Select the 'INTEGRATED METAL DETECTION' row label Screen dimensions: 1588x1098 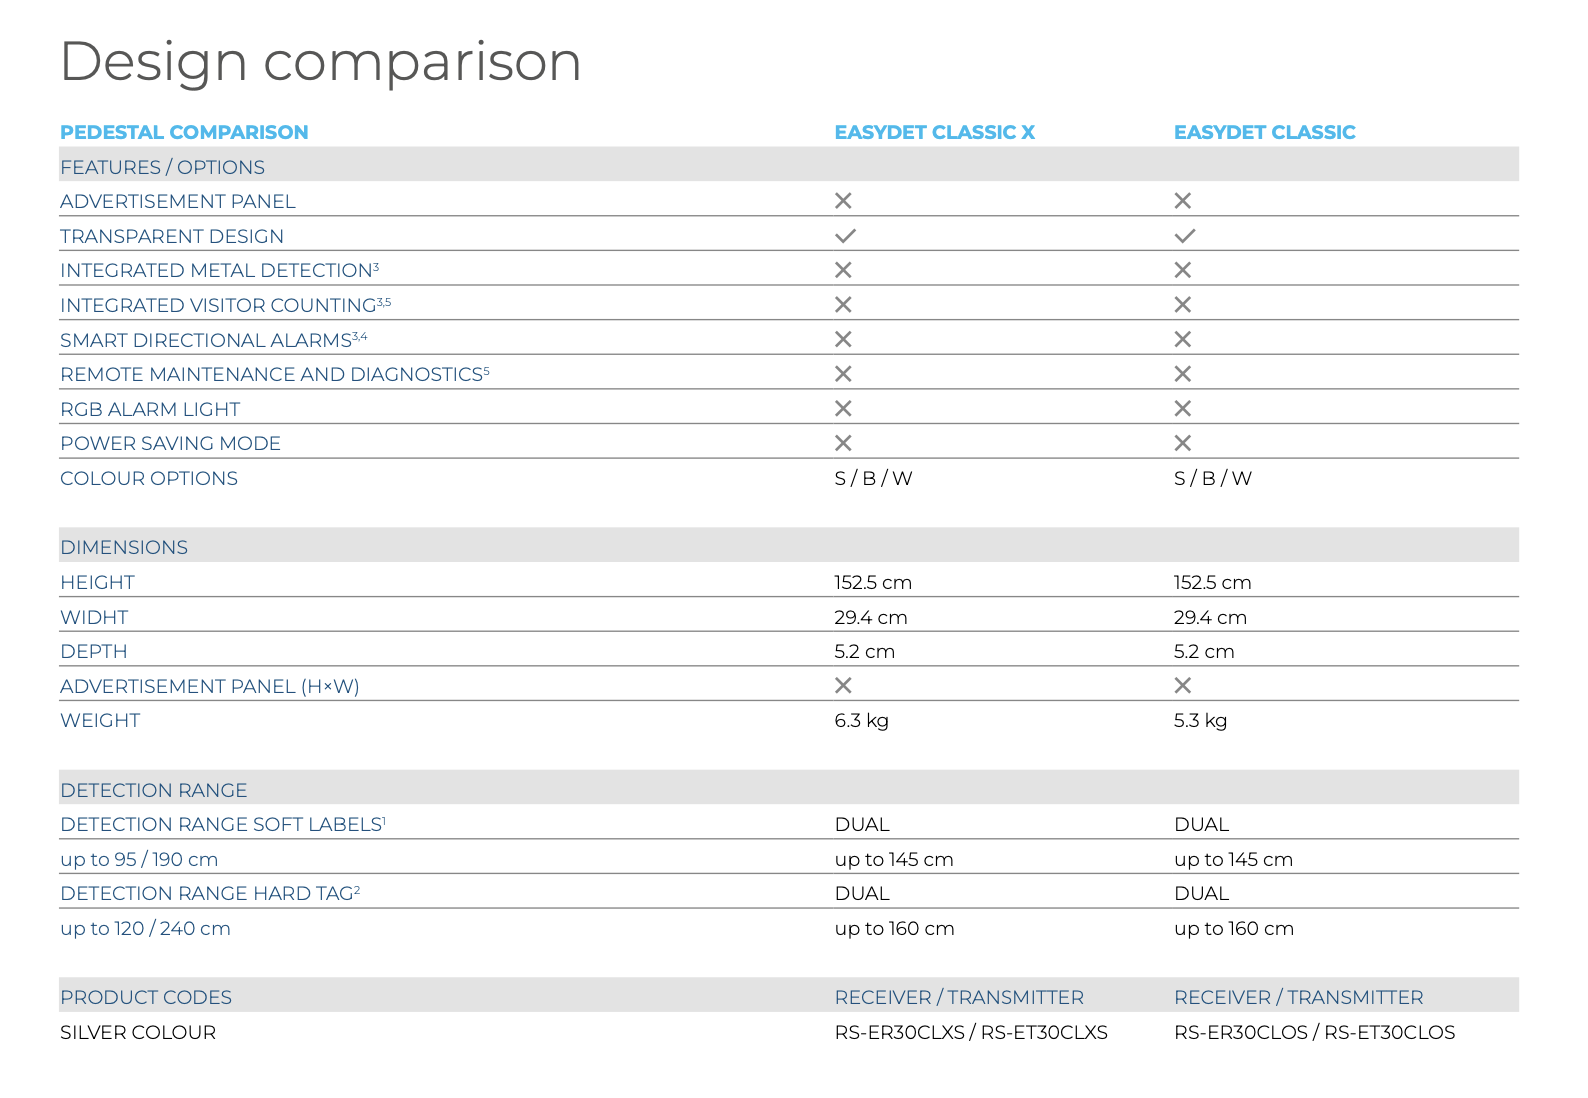[219, 270]
